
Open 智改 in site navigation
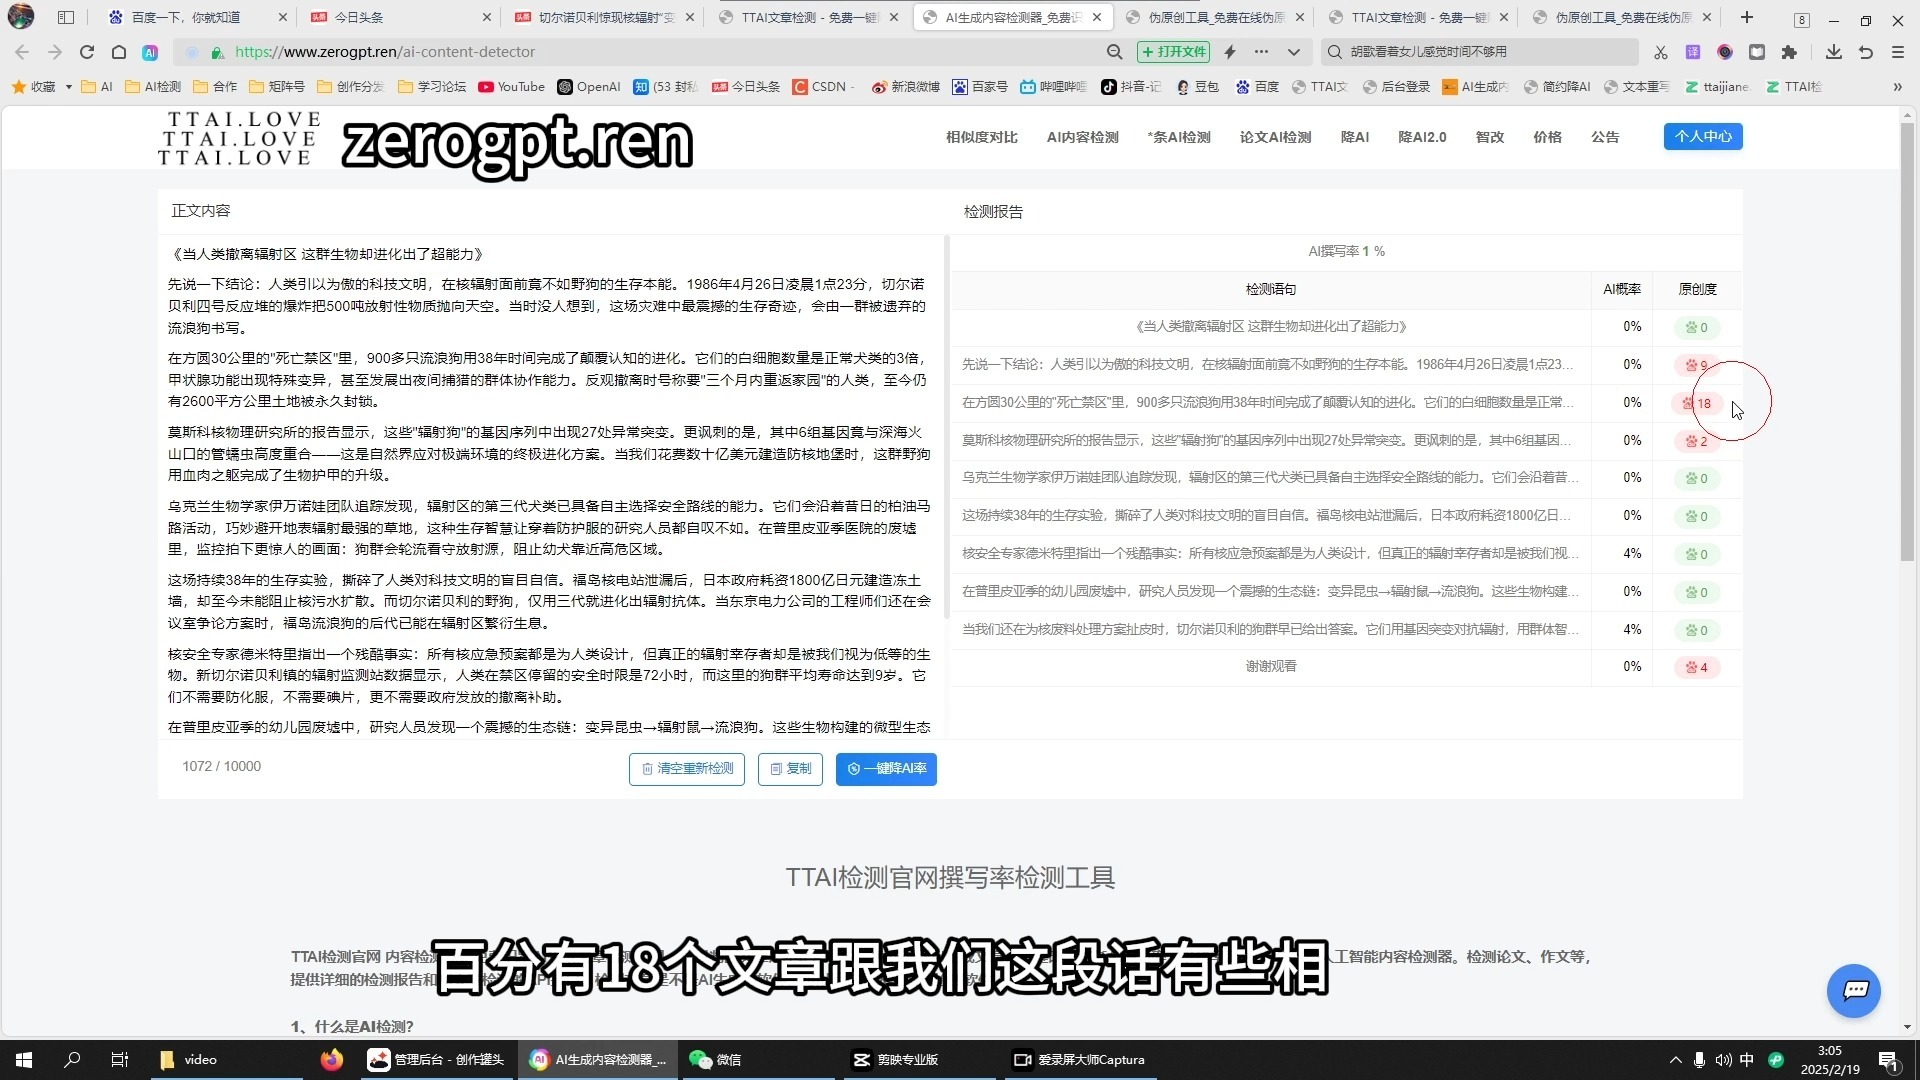click(x=1489, y=137)
